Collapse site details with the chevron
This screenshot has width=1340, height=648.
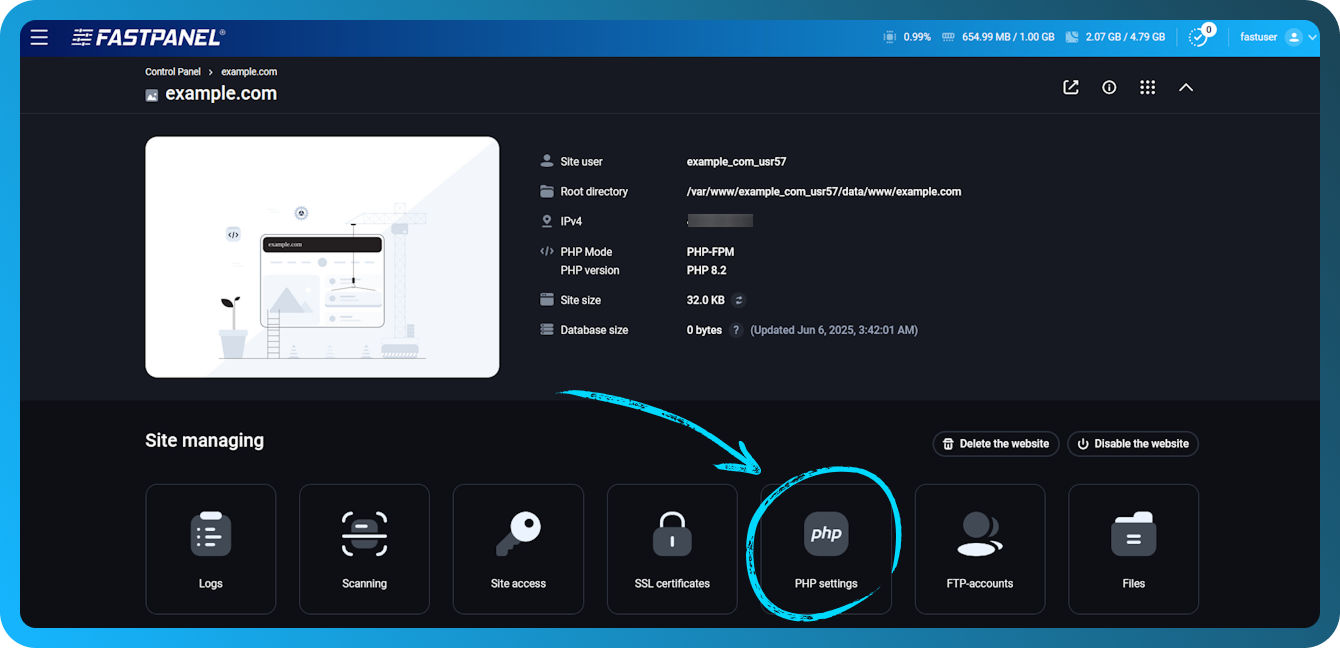(1186, 87)
